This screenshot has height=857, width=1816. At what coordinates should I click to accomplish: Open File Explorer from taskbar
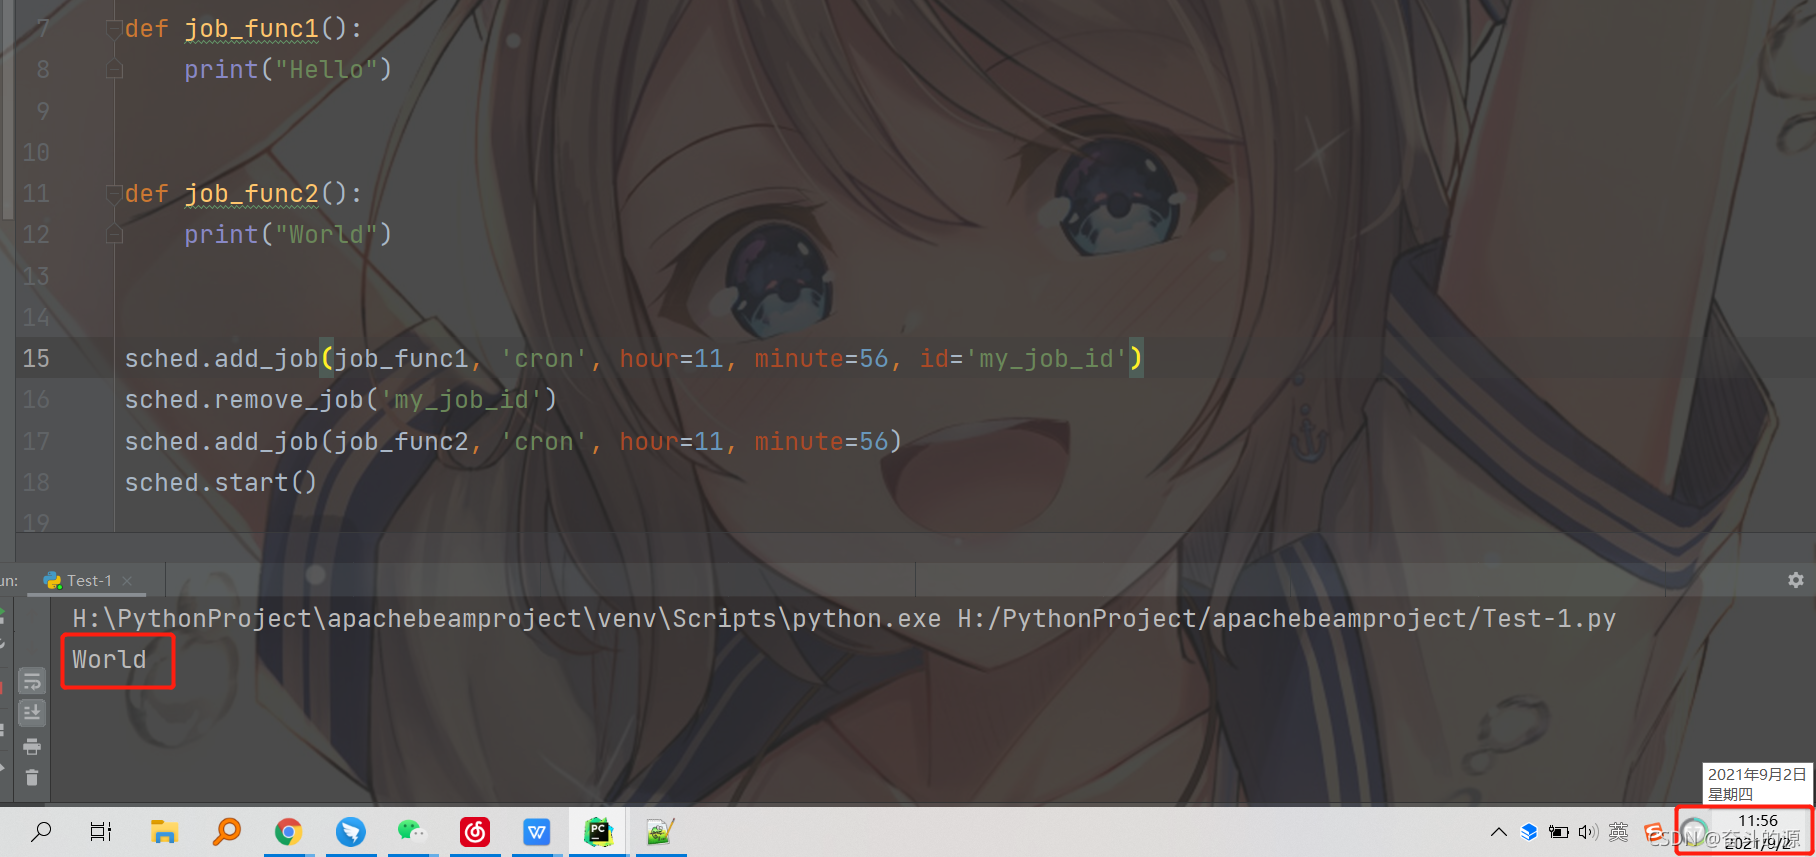tap(164, 831)
